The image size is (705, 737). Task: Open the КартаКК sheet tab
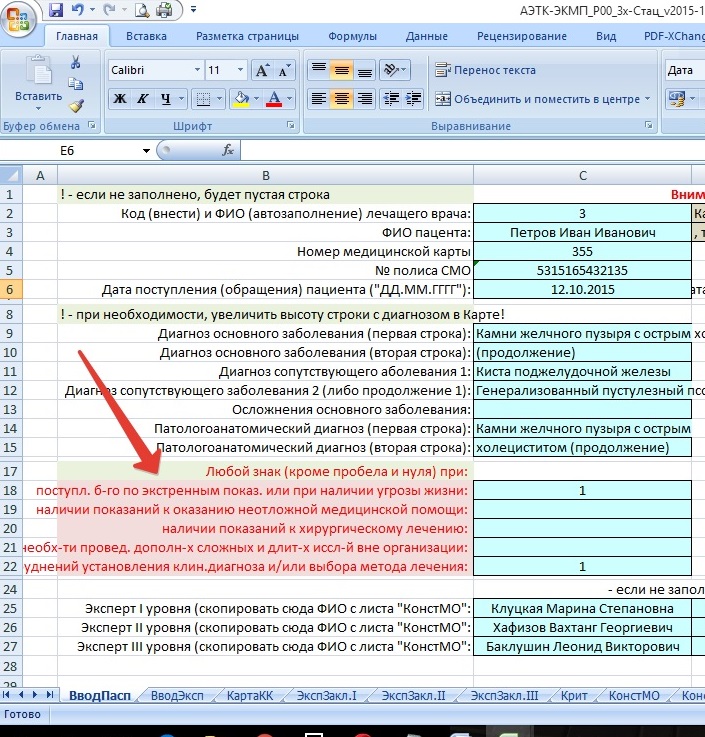coord(250,695)
